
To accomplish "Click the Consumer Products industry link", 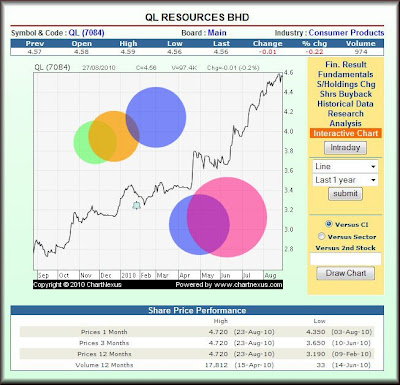I will pos(346,33).
